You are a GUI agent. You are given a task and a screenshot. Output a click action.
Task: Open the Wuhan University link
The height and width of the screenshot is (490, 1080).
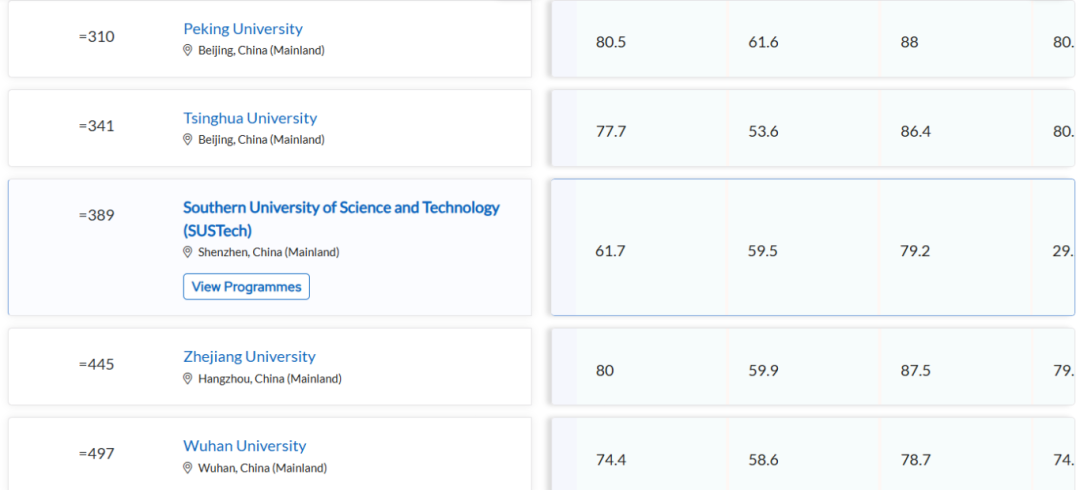point(245,446)
